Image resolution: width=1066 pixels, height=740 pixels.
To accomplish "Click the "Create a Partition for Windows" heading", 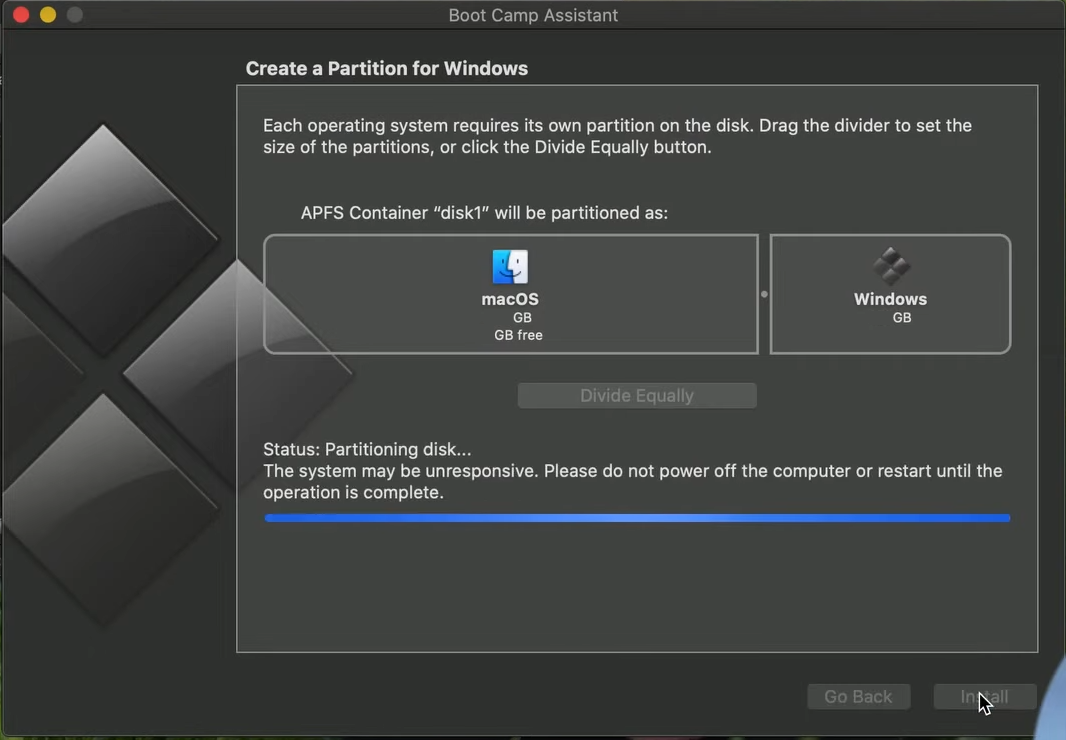I will [387, 69].
